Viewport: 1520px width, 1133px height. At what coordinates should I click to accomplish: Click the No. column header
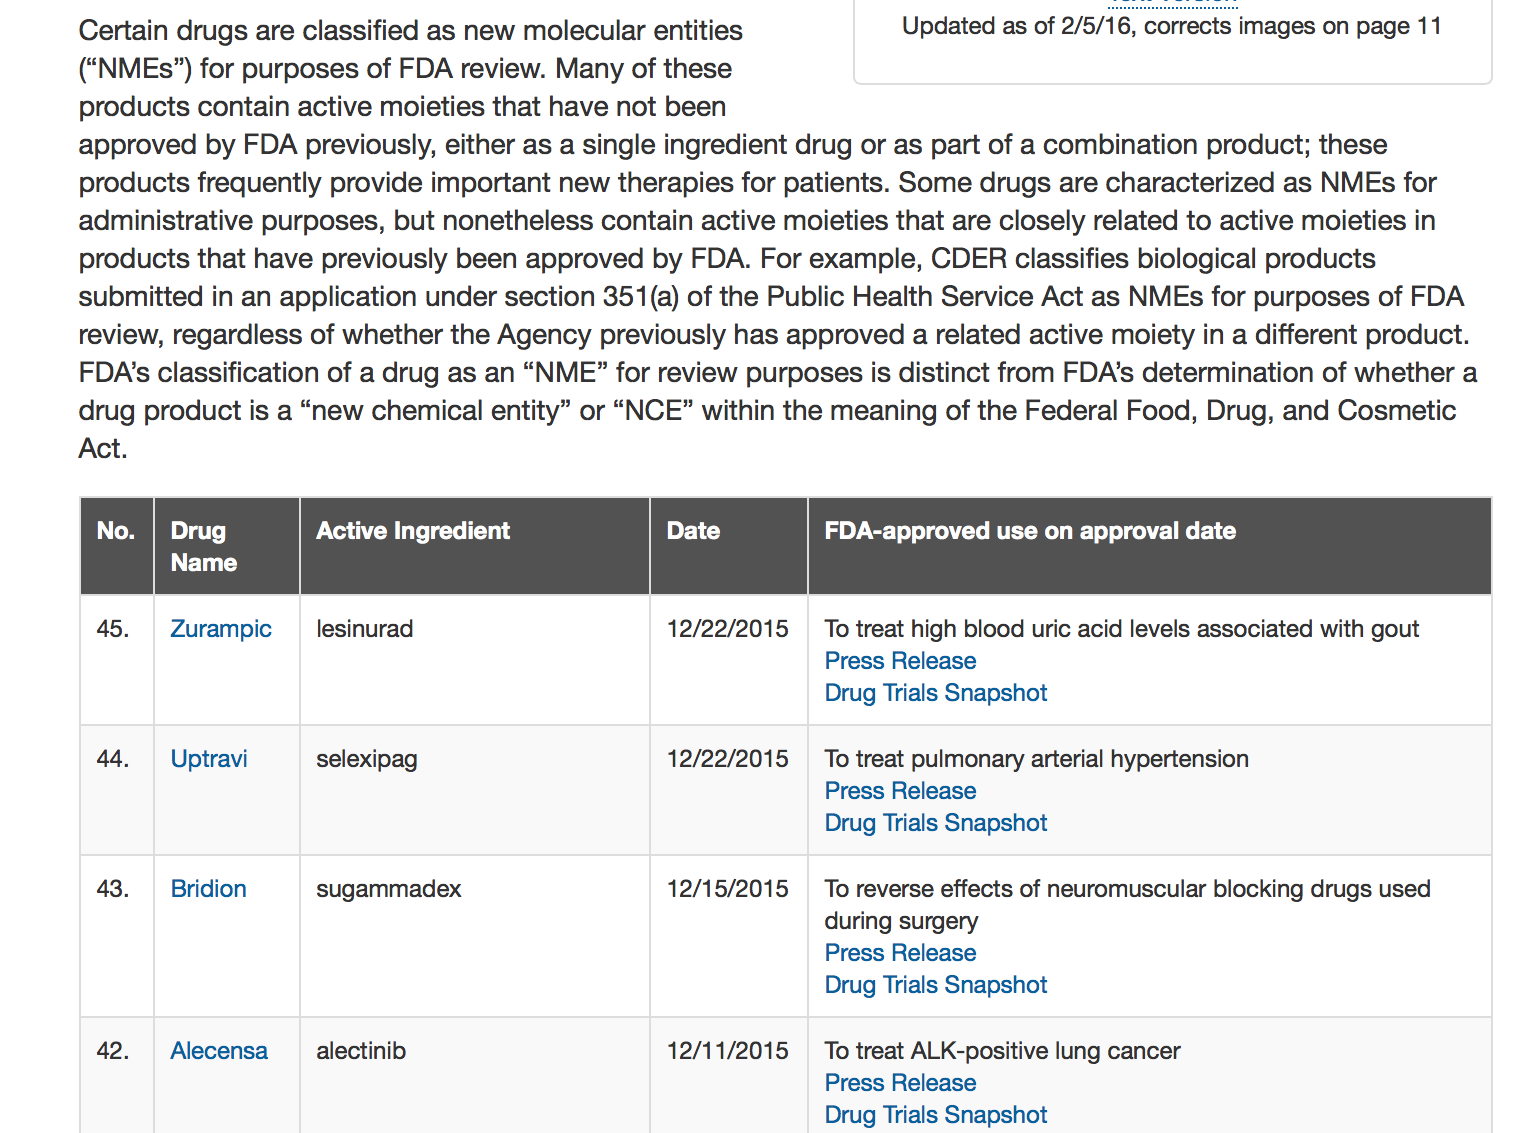pyautogui.click(x=115, y=531)
